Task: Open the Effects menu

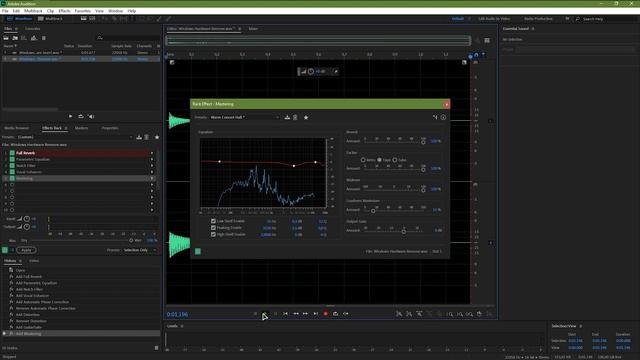Action: (64, 11)
